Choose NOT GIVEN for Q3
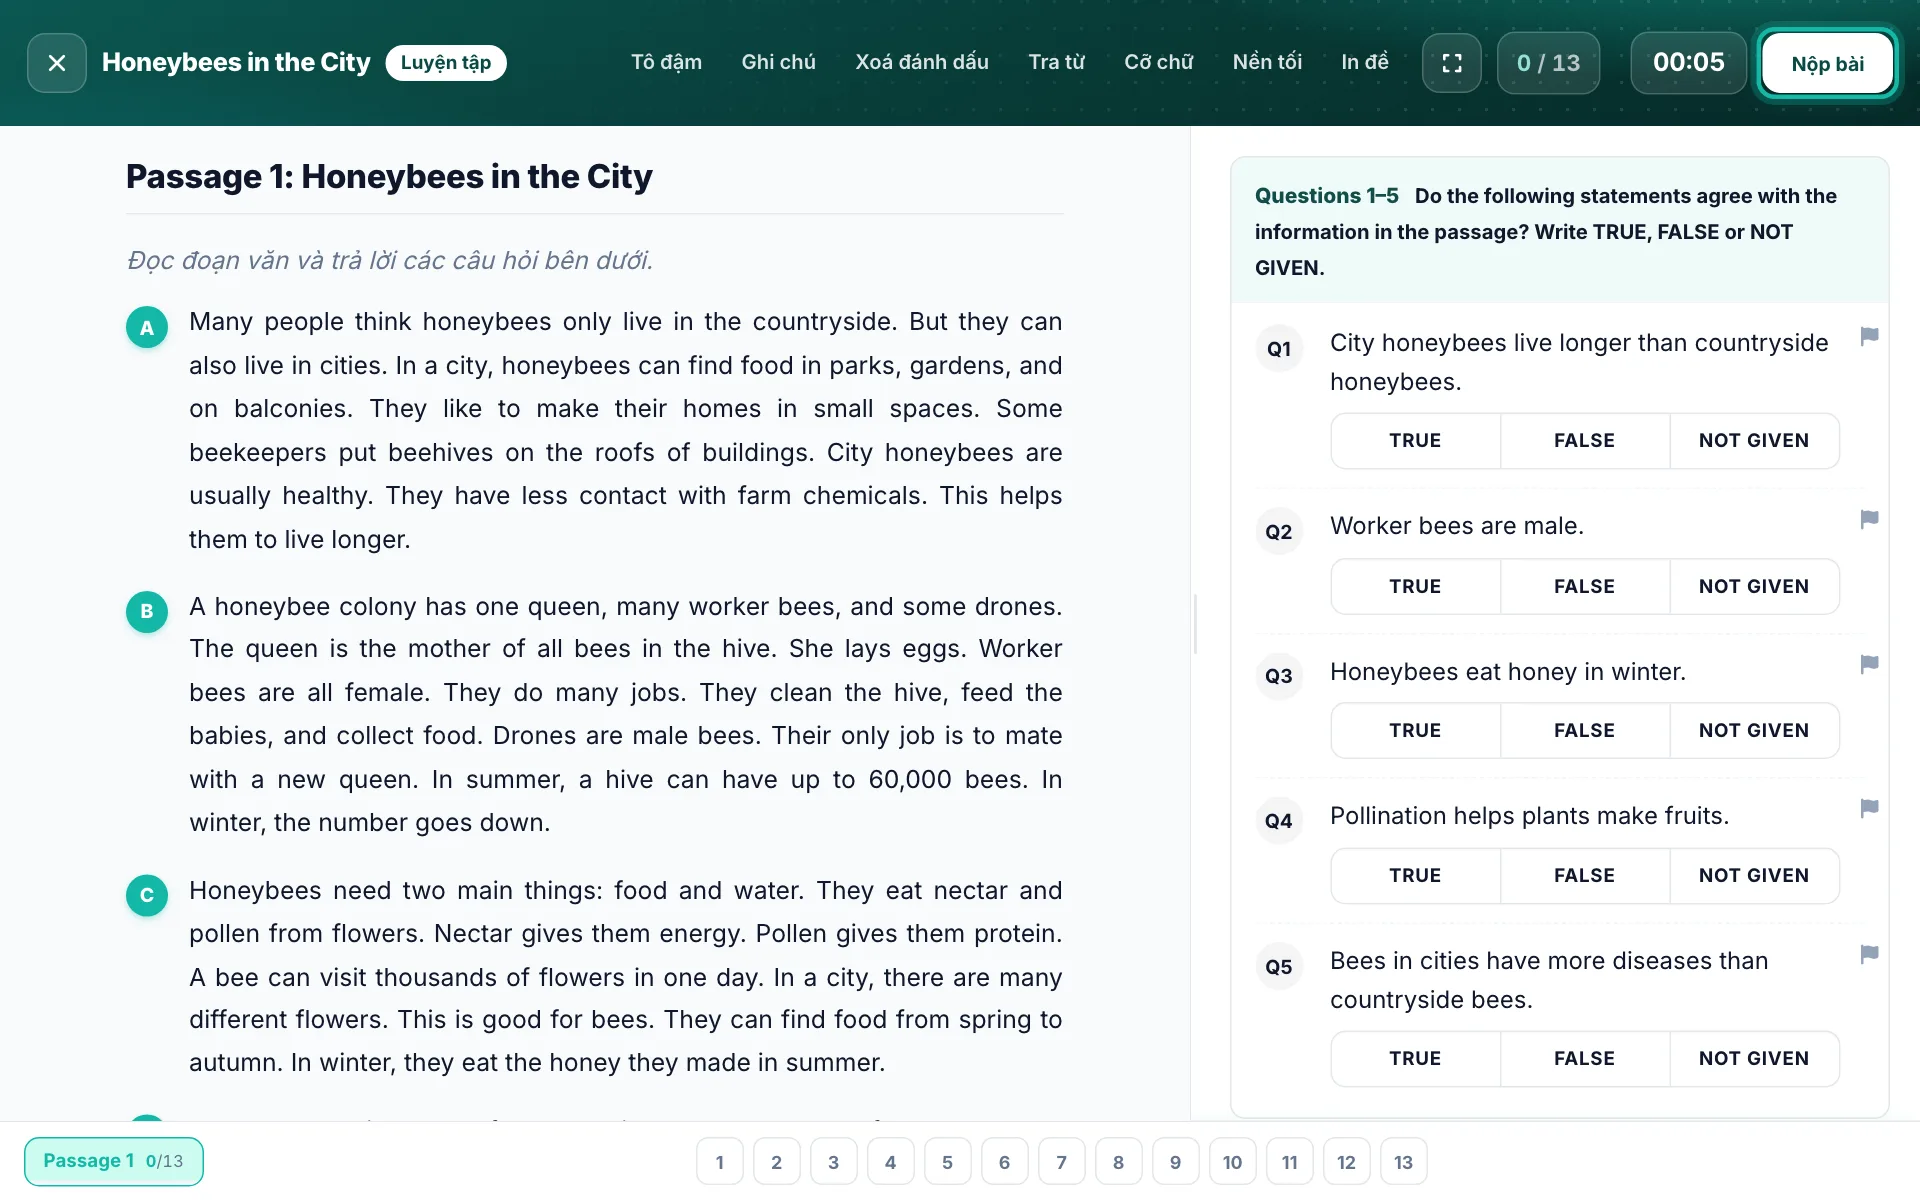Viewport: 1920px width, 1200px height. tap(1754, 731)
